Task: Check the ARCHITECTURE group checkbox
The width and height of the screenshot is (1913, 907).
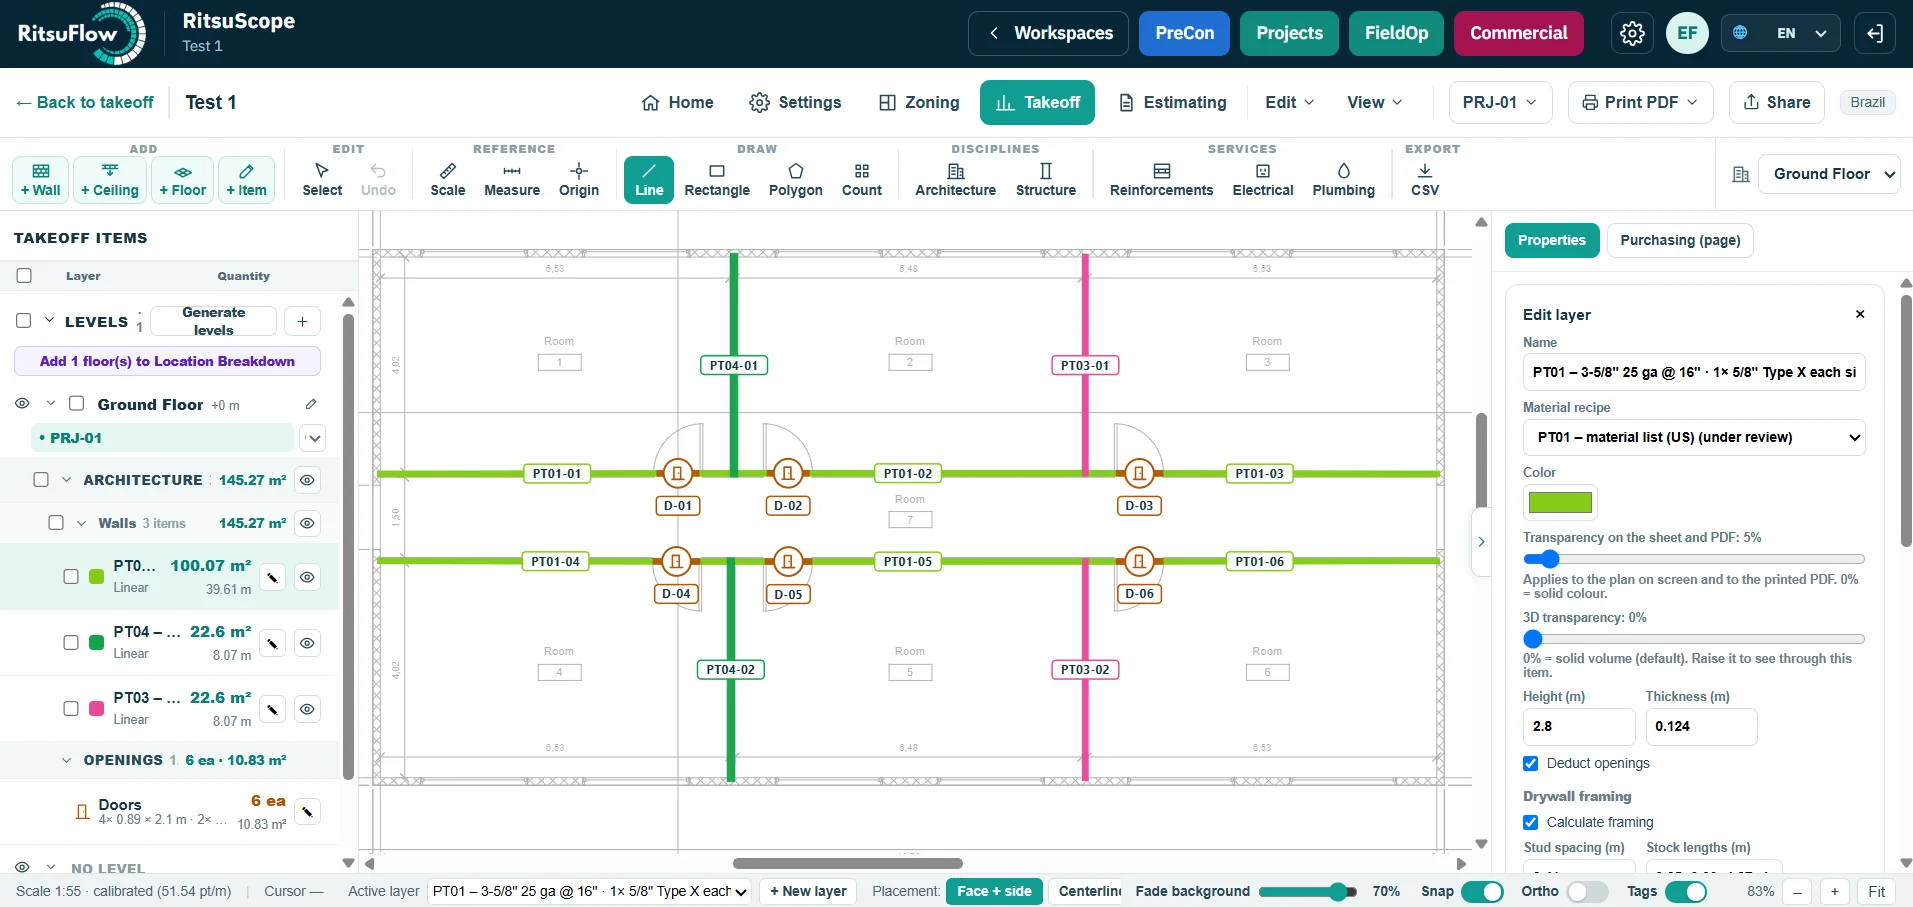Action: point(41,480)
